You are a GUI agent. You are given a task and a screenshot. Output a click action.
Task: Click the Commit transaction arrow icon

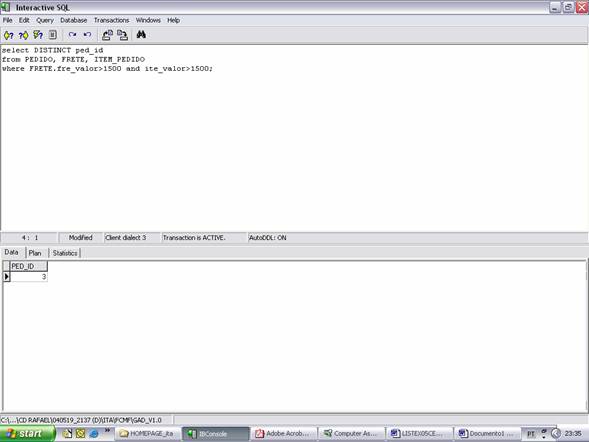[72, 35]
